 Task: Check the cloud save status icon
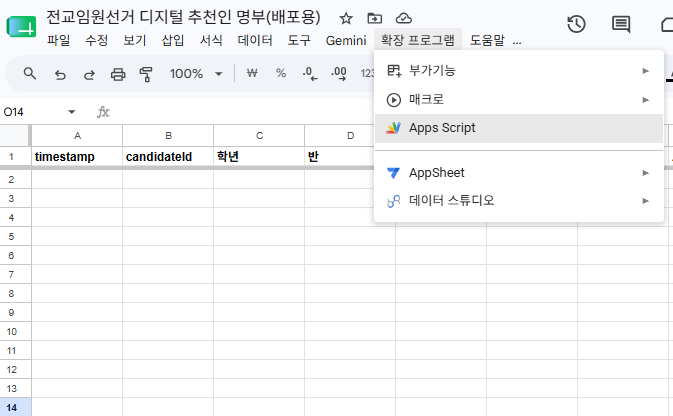point(403,18)
